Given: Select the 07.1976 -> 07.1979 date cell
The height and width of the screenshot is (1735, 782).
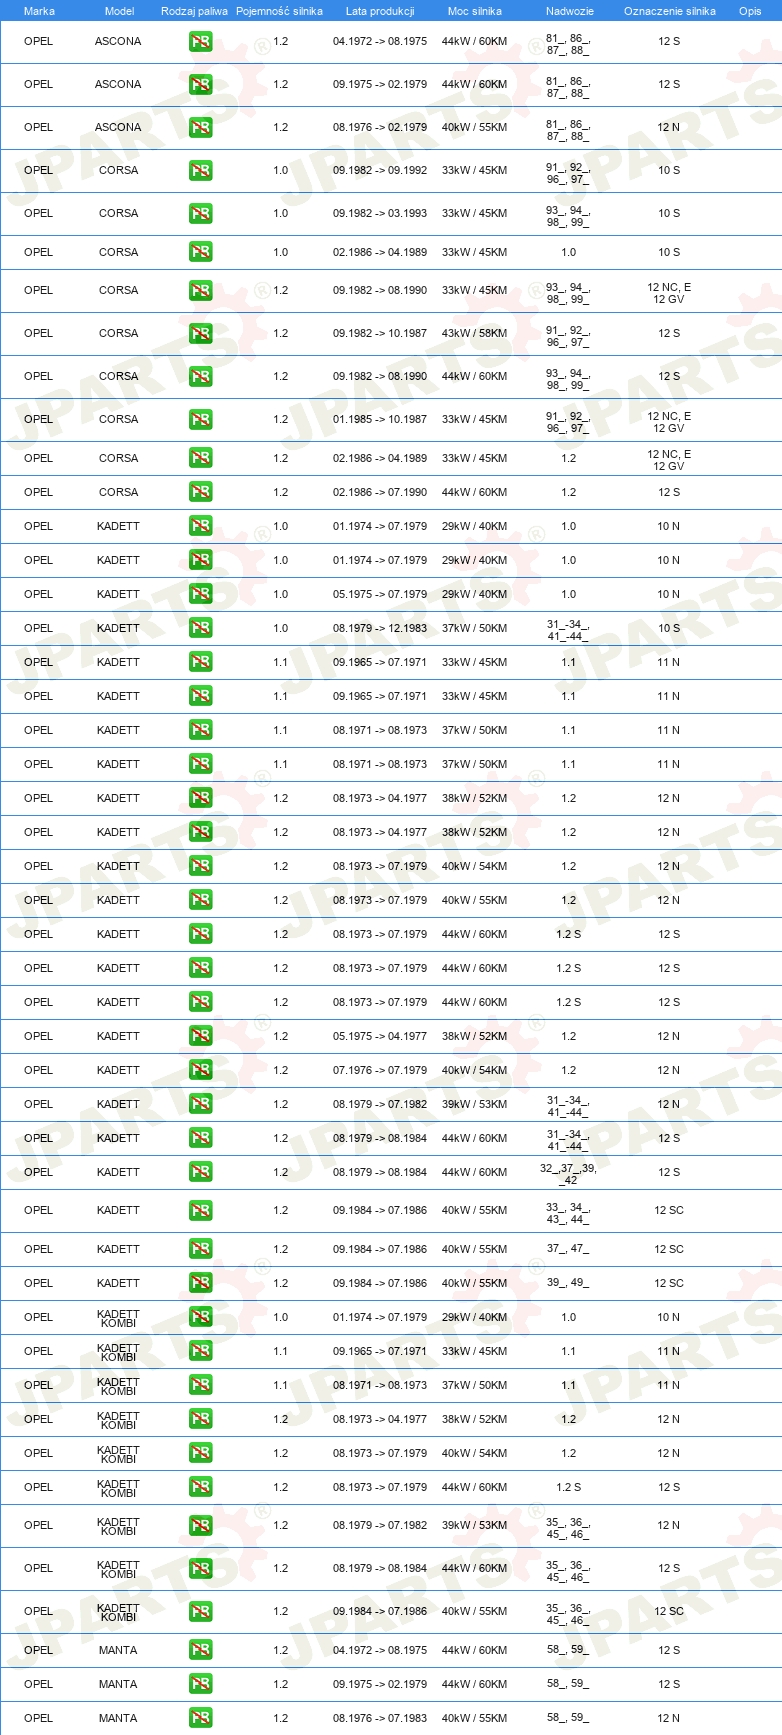Looking at the screenshot, I should 380,1071.
